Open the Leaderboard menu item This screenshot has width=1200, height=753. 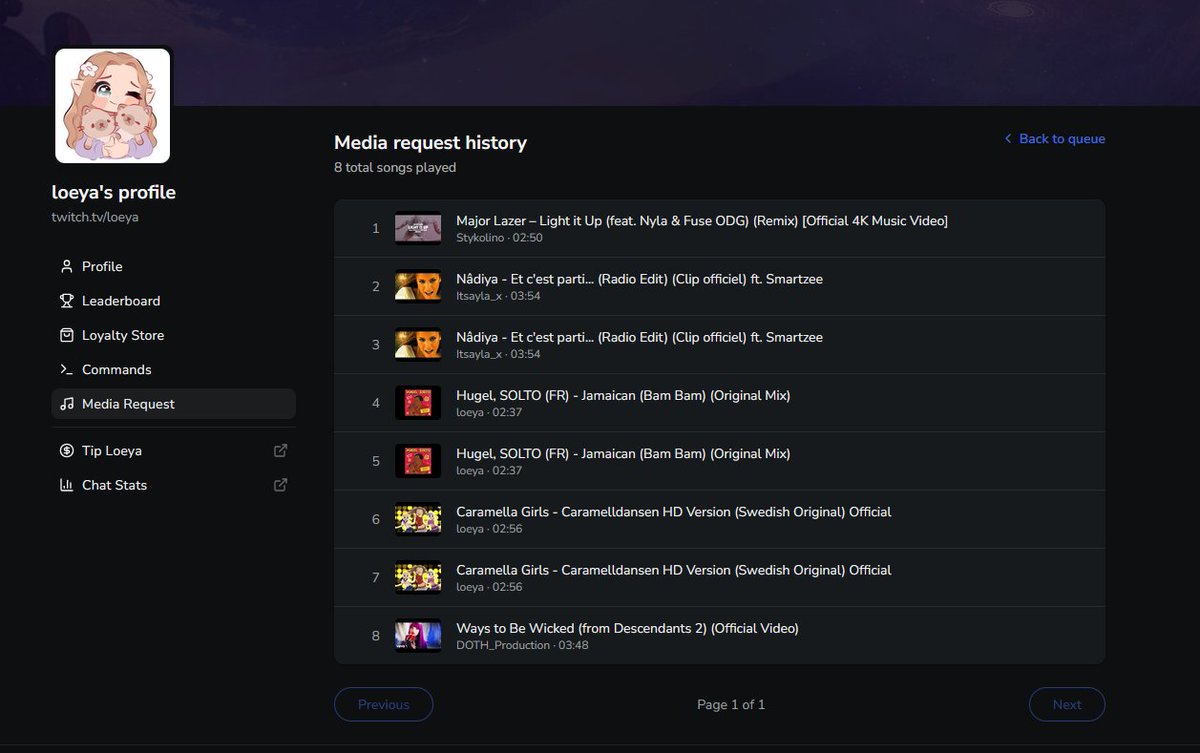coord(174,301)
